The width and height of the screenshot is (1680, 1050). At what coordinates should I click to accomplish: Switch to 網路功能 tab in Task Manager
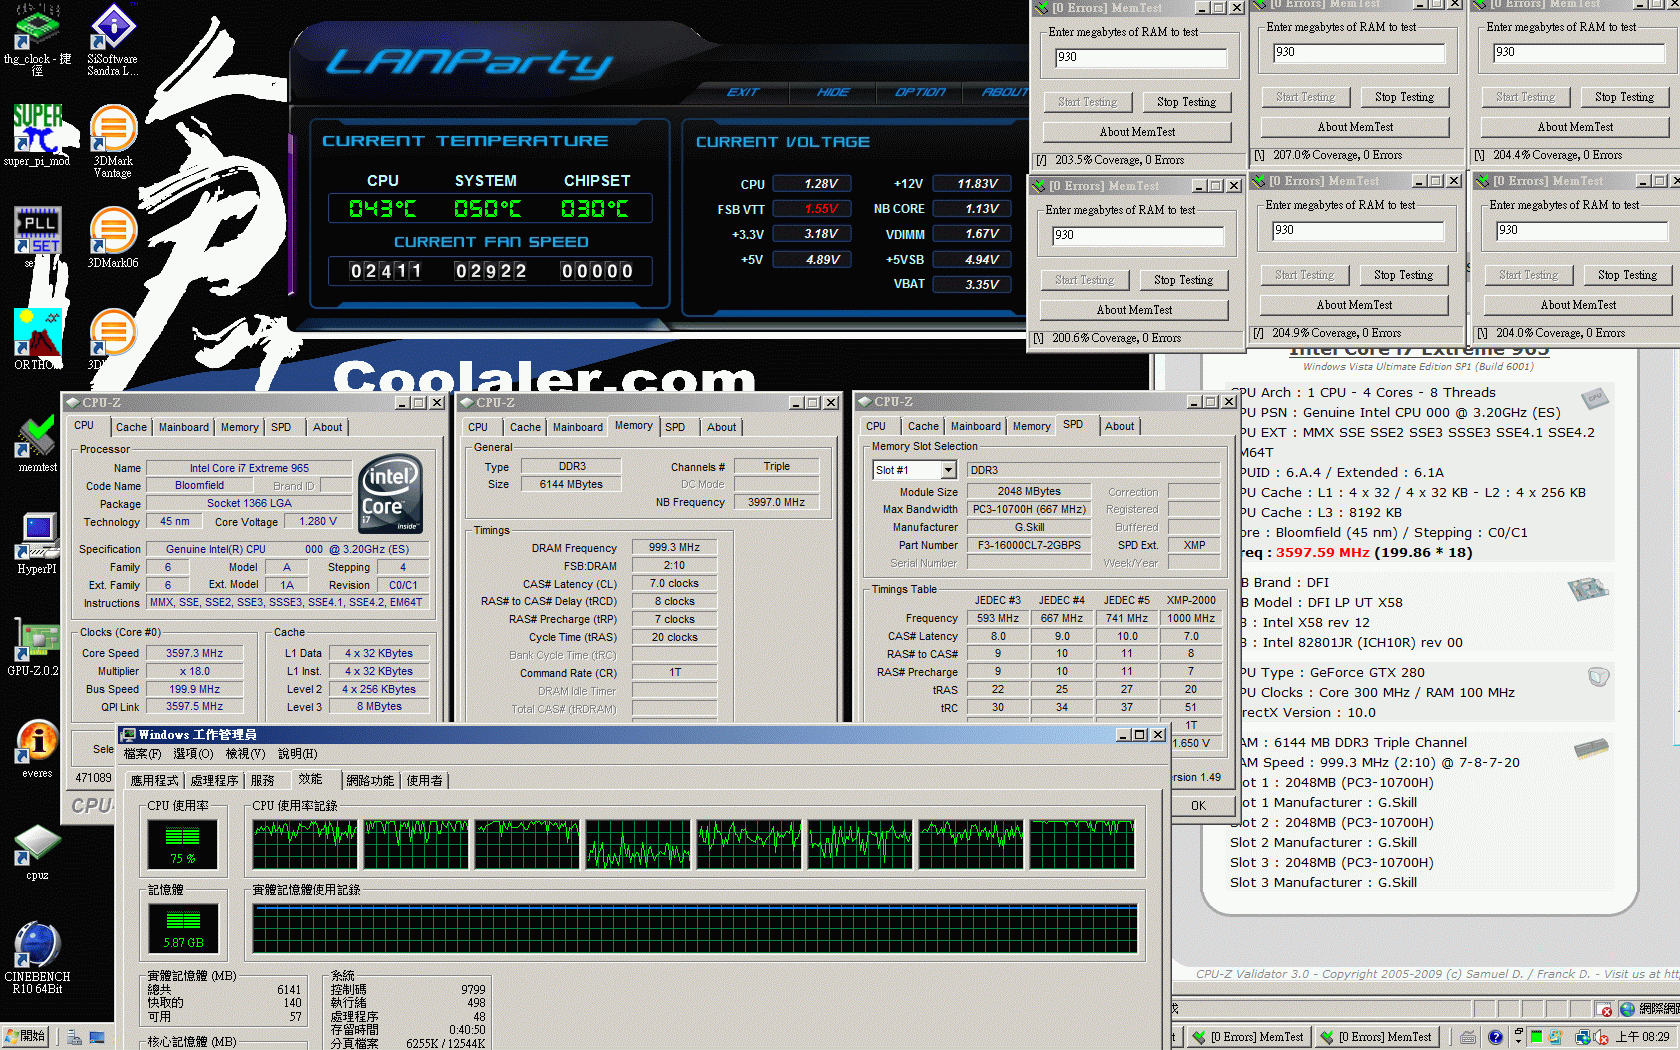(x=370, y=781)
